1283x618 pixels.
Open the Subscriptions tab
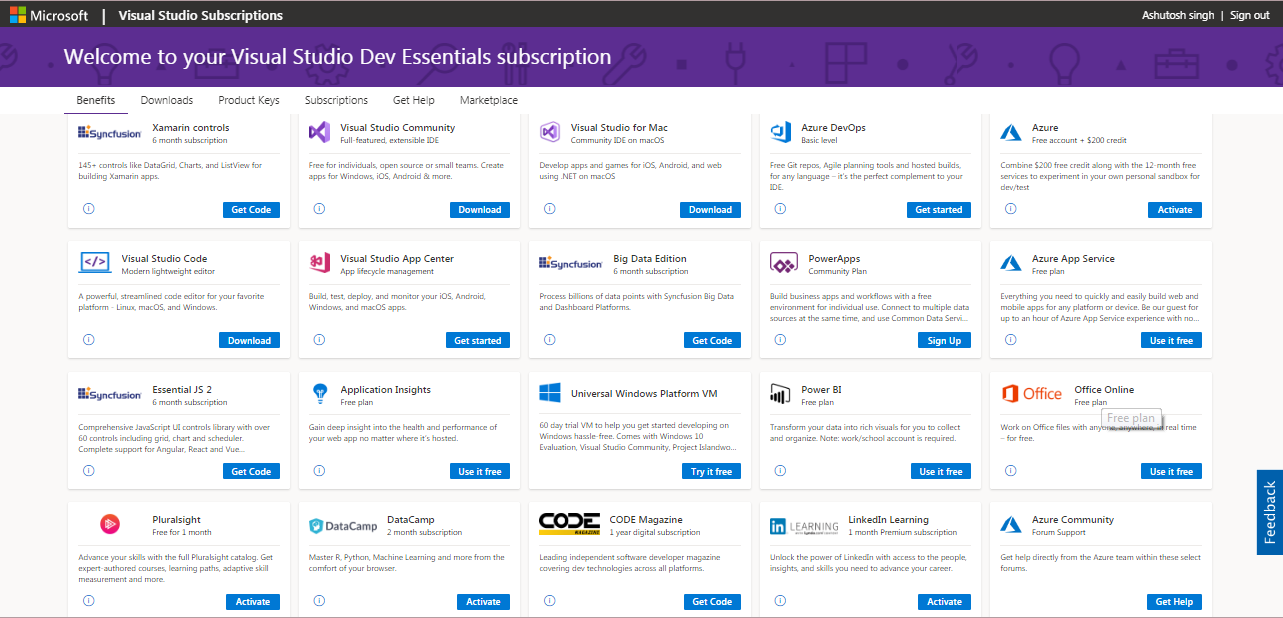coord(336,100)
